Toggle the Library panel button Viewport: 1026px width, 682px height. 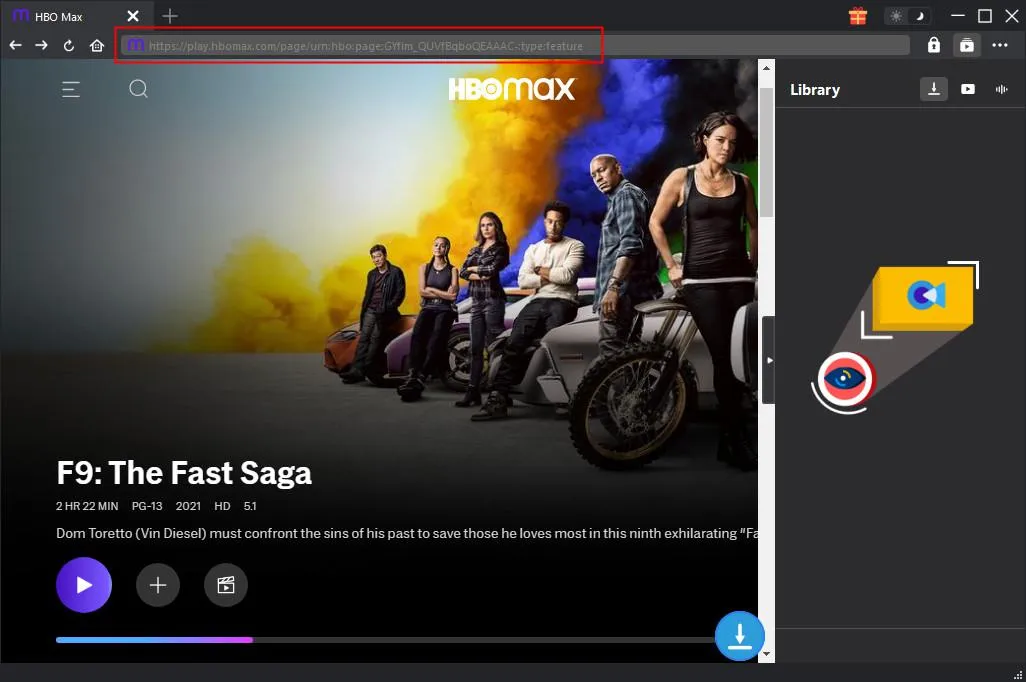click(966, 45)
